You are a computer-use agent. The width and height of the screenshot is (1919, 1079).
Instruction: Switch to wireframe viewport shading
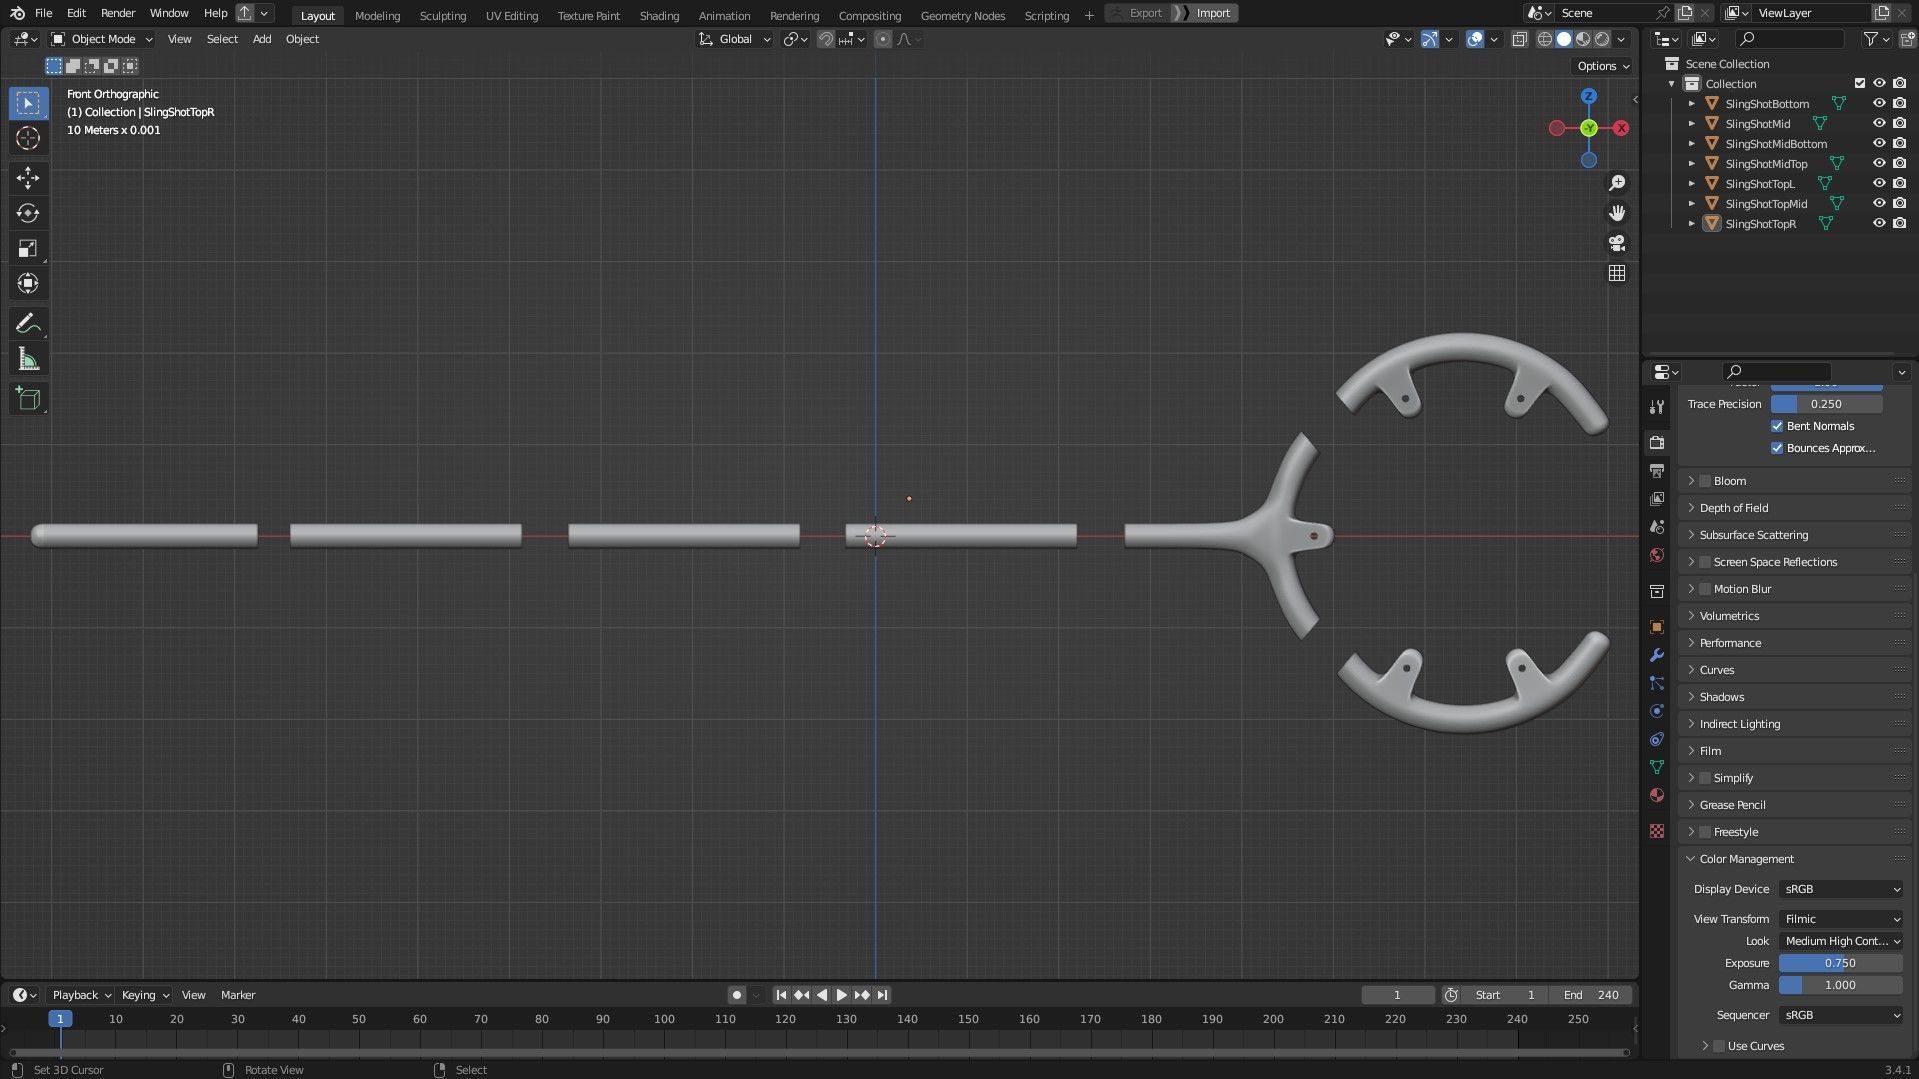pyautogui.click(x=1545, y=39)
